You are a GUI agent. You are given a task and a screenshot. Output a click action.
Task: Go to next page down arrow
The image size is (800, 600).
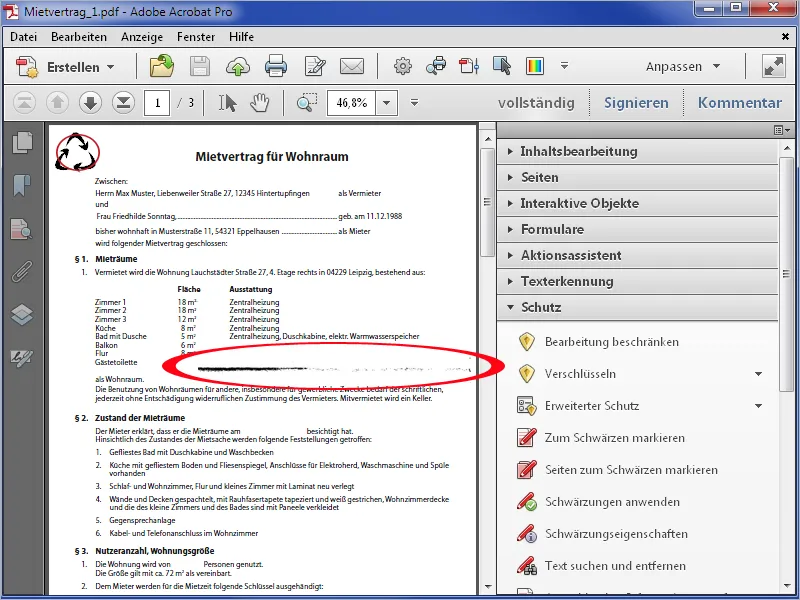90,103
